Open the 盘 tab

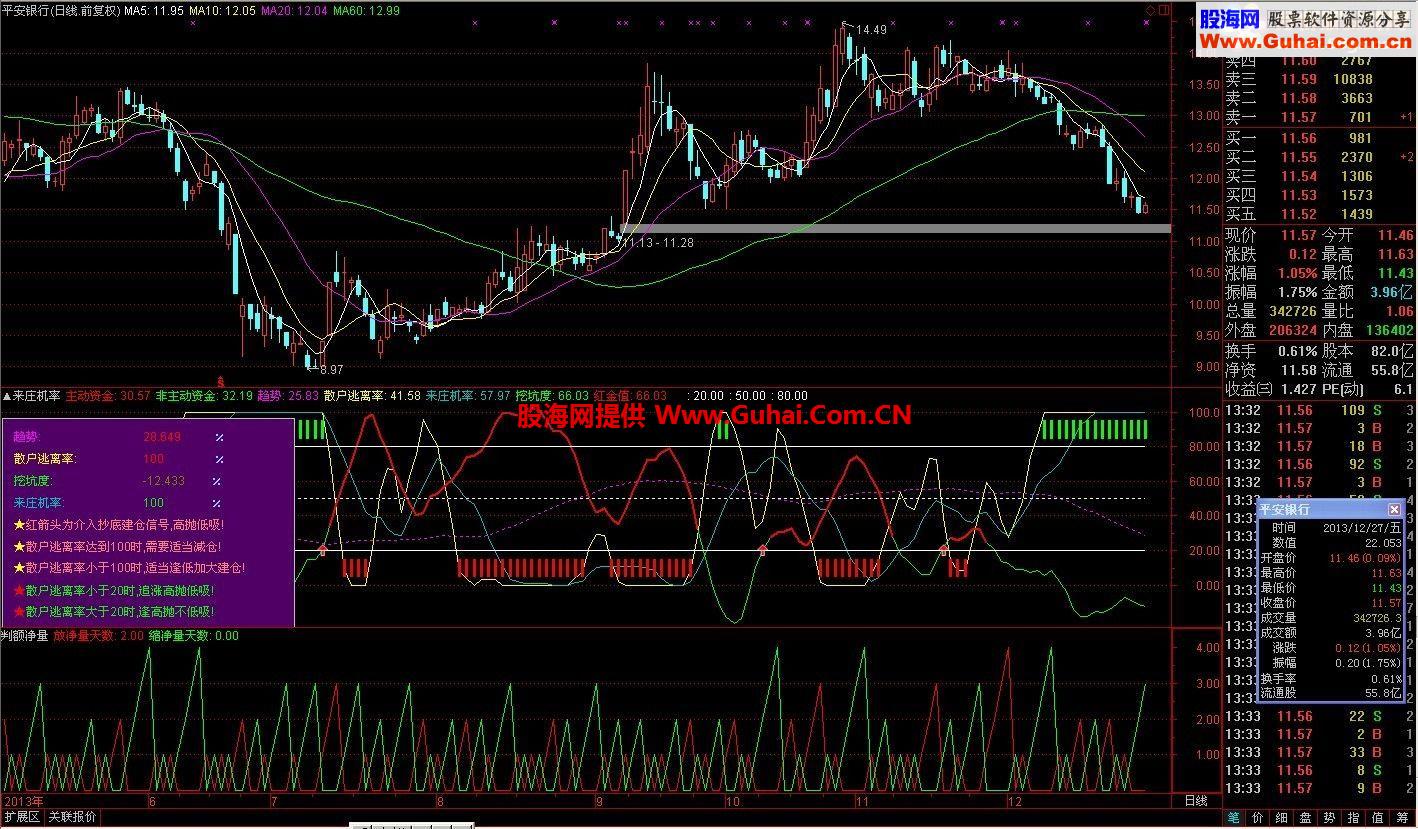click(x=1306, y=817)
